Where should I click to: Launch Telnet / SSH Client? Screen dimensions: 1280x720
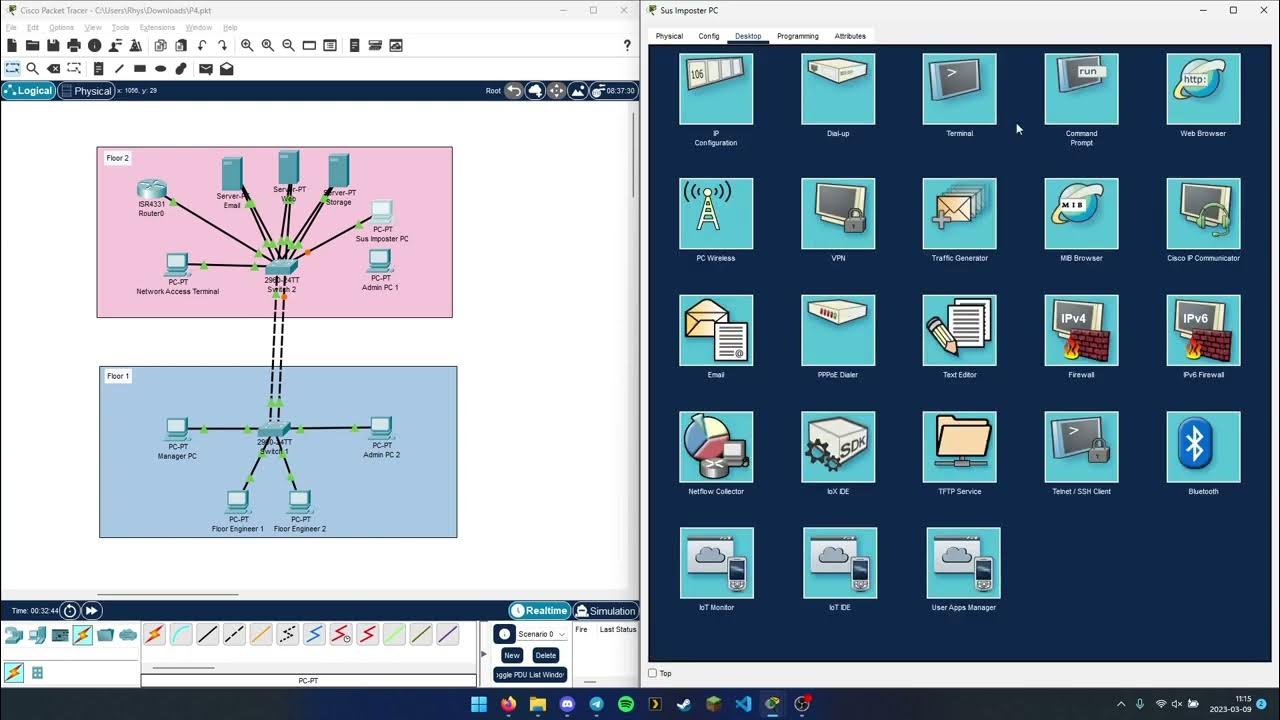(1081, 447)
